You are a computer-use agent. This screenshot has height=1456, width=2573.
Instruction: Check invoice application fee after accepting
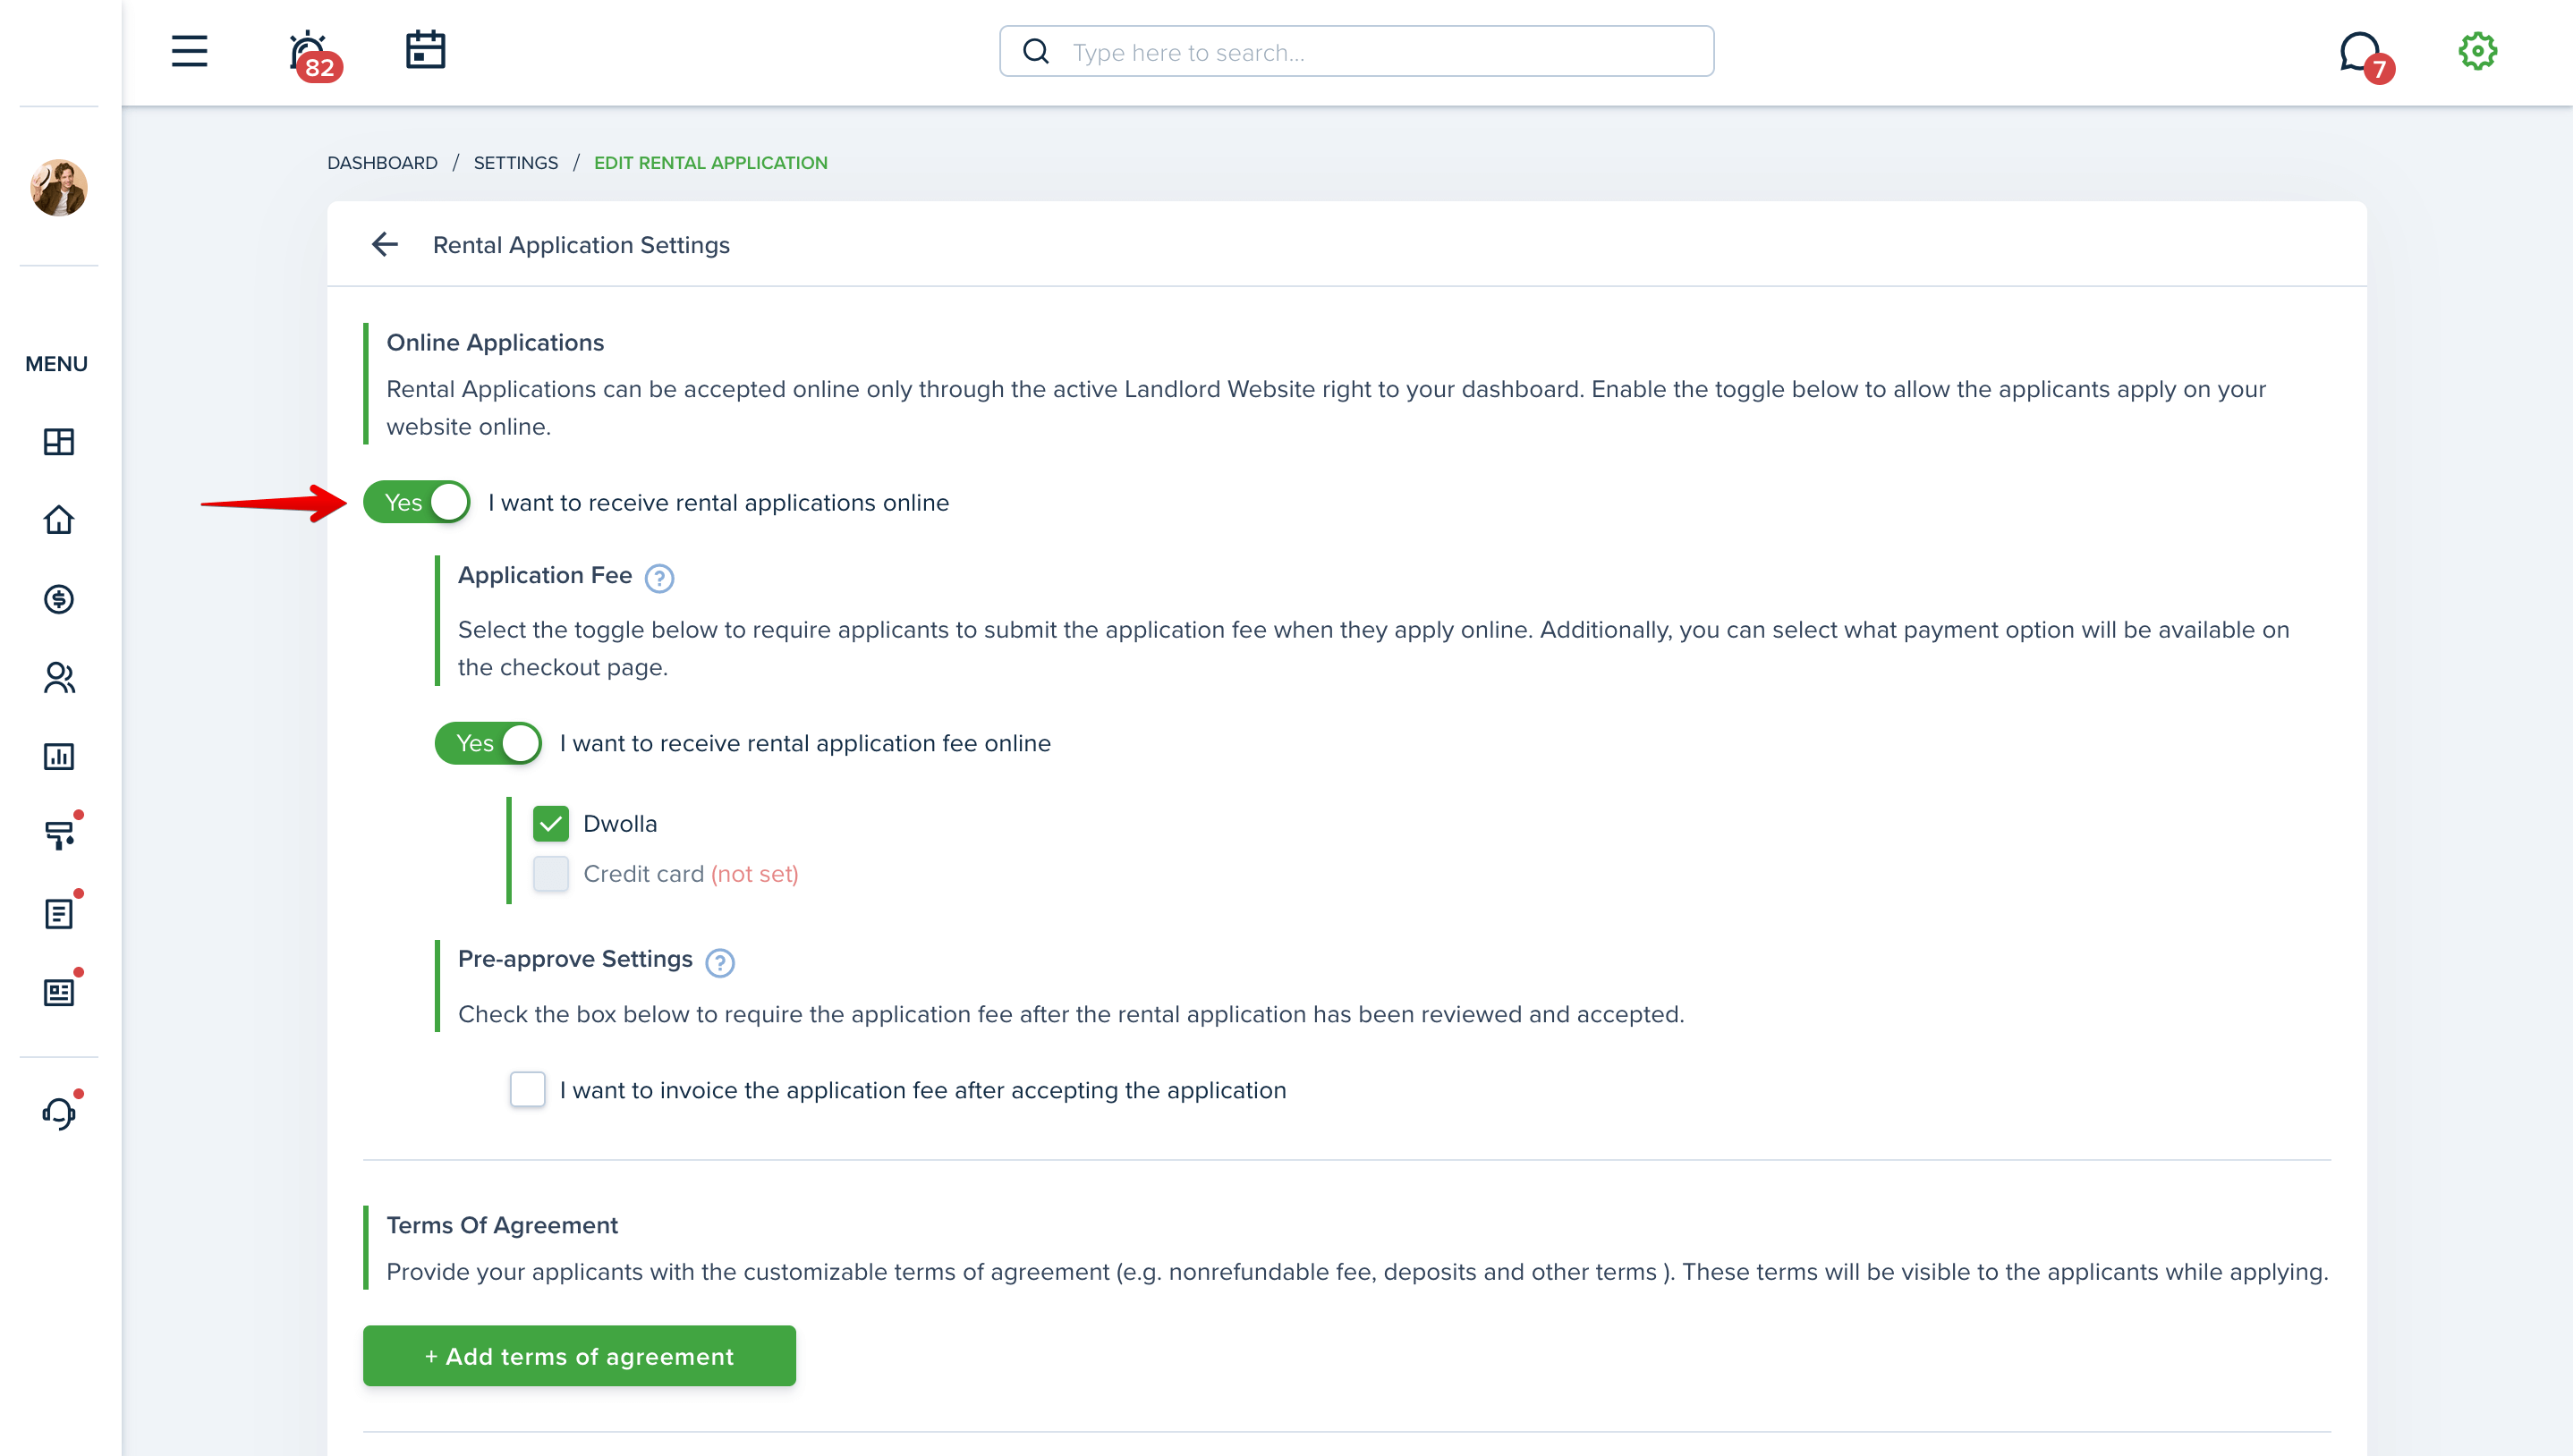coord(527,1089)
